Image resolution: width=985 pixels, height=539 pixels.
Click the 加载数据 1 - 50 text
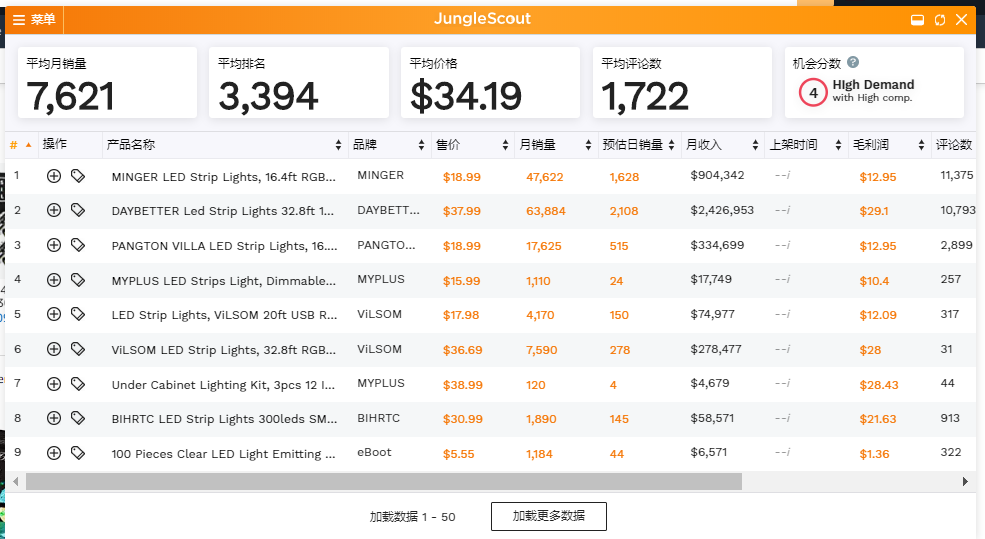412,517
